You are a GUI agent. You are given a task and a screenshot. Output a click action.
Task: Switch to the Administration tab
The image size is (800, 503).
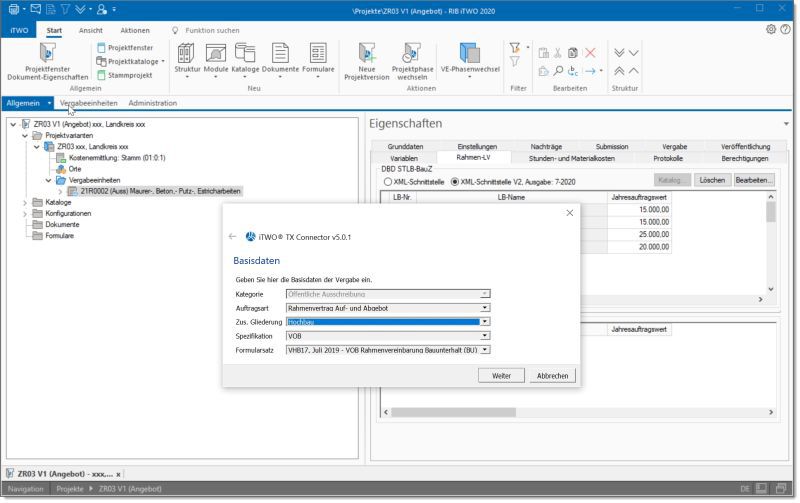coord(153,103)
